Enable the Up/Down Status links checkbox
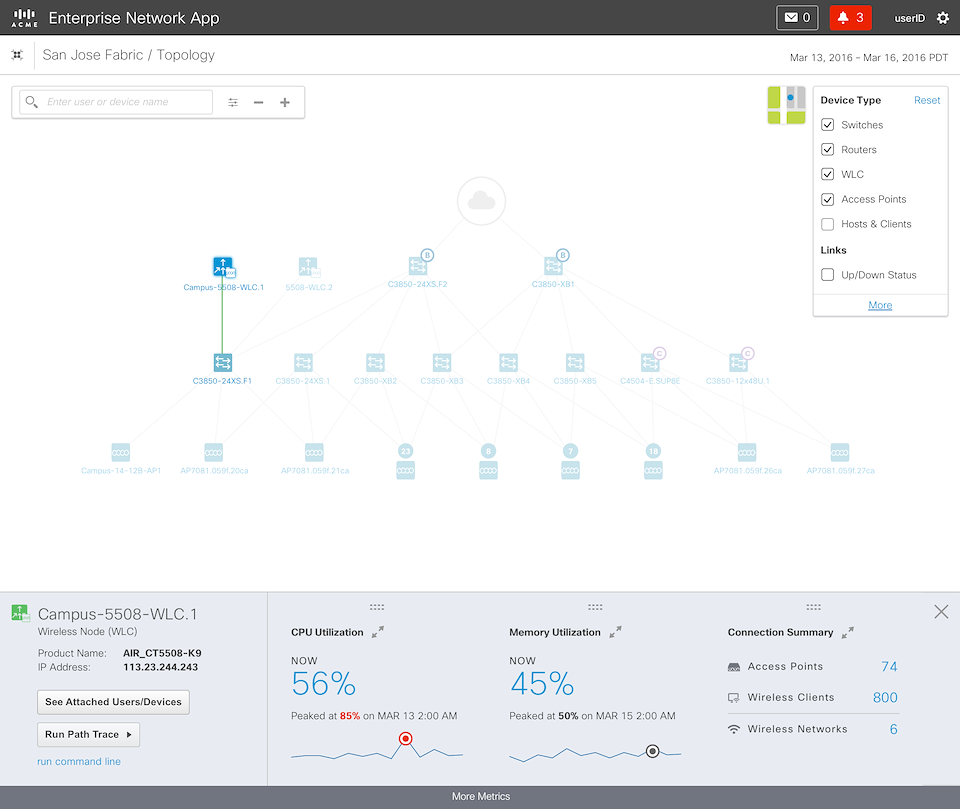This screenshot has height=809, width=960. 827,275
